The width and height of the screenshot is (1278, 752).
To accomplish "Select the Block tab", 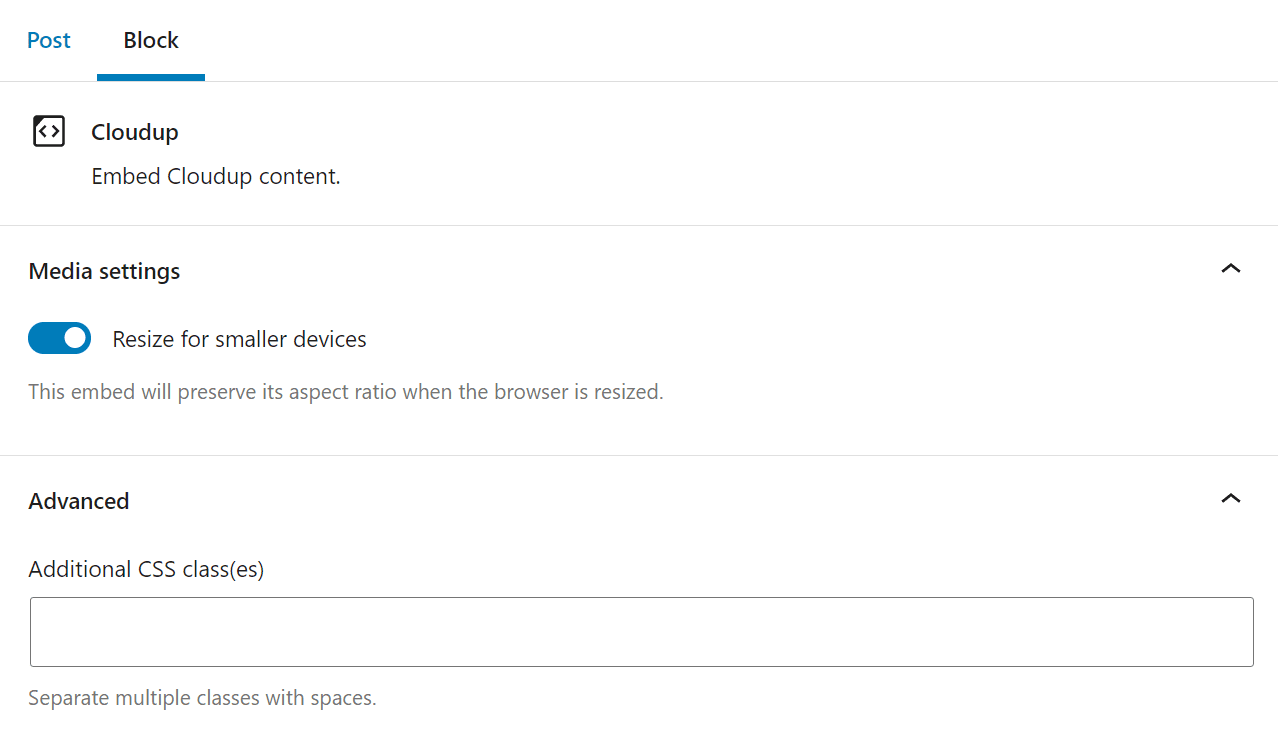I will [x=151, y=40].
